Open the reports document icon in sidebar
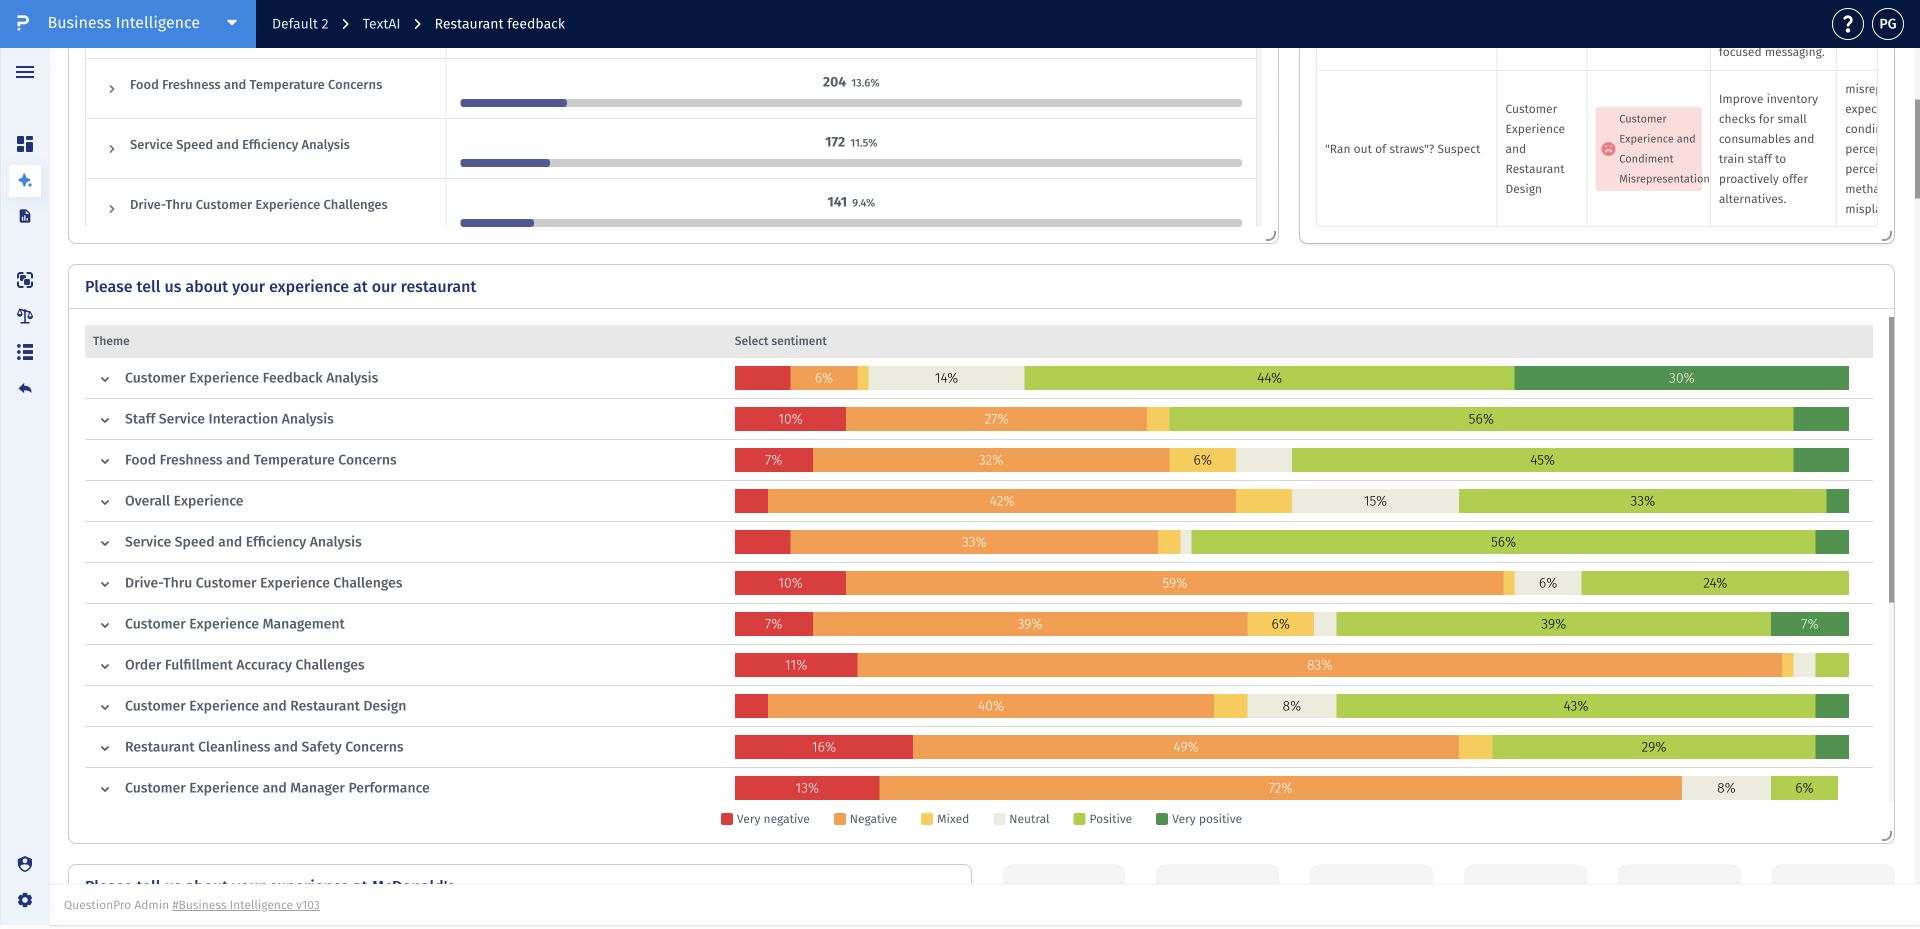This screenshot has width=1920, height=929. (25, 216)
